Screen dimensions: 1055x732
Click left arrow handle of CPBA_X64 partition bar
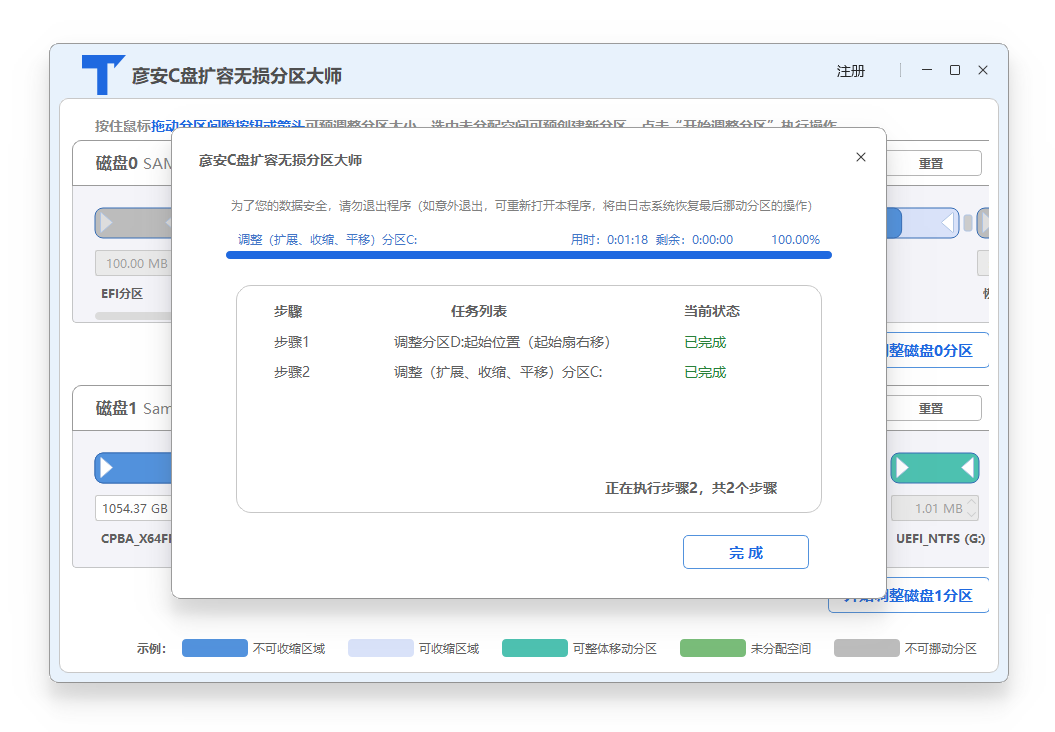click(x=107, y=468)
